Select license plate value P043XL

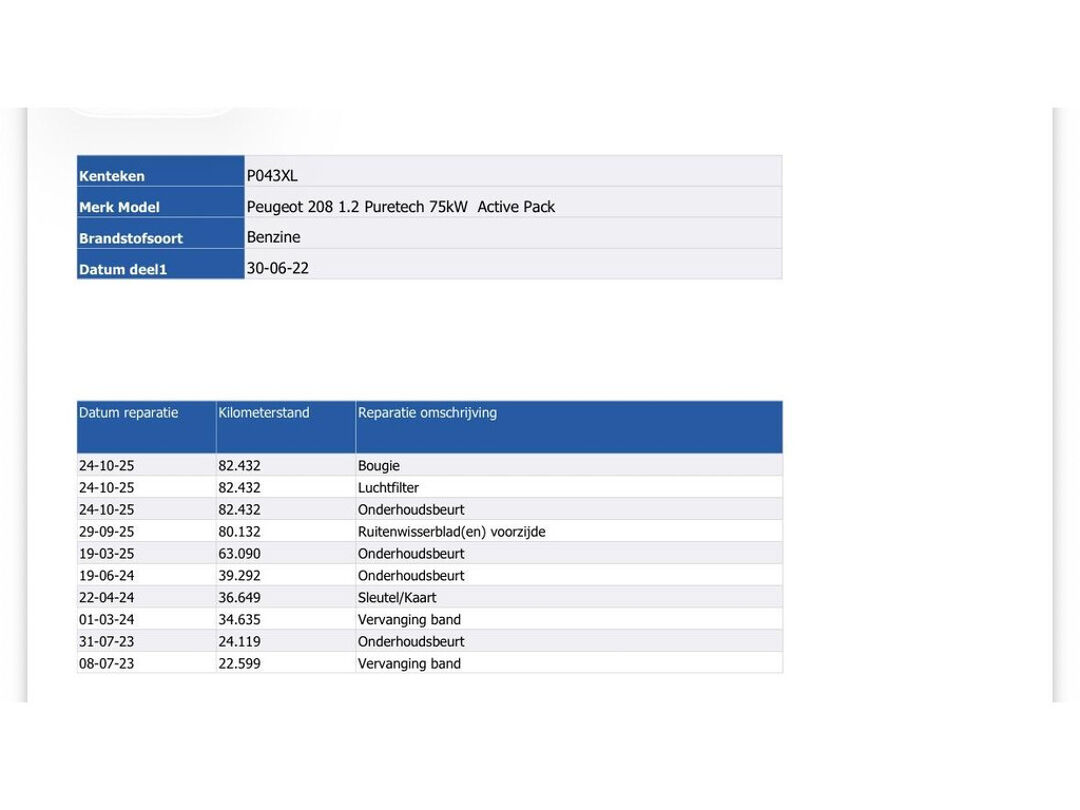272,176
